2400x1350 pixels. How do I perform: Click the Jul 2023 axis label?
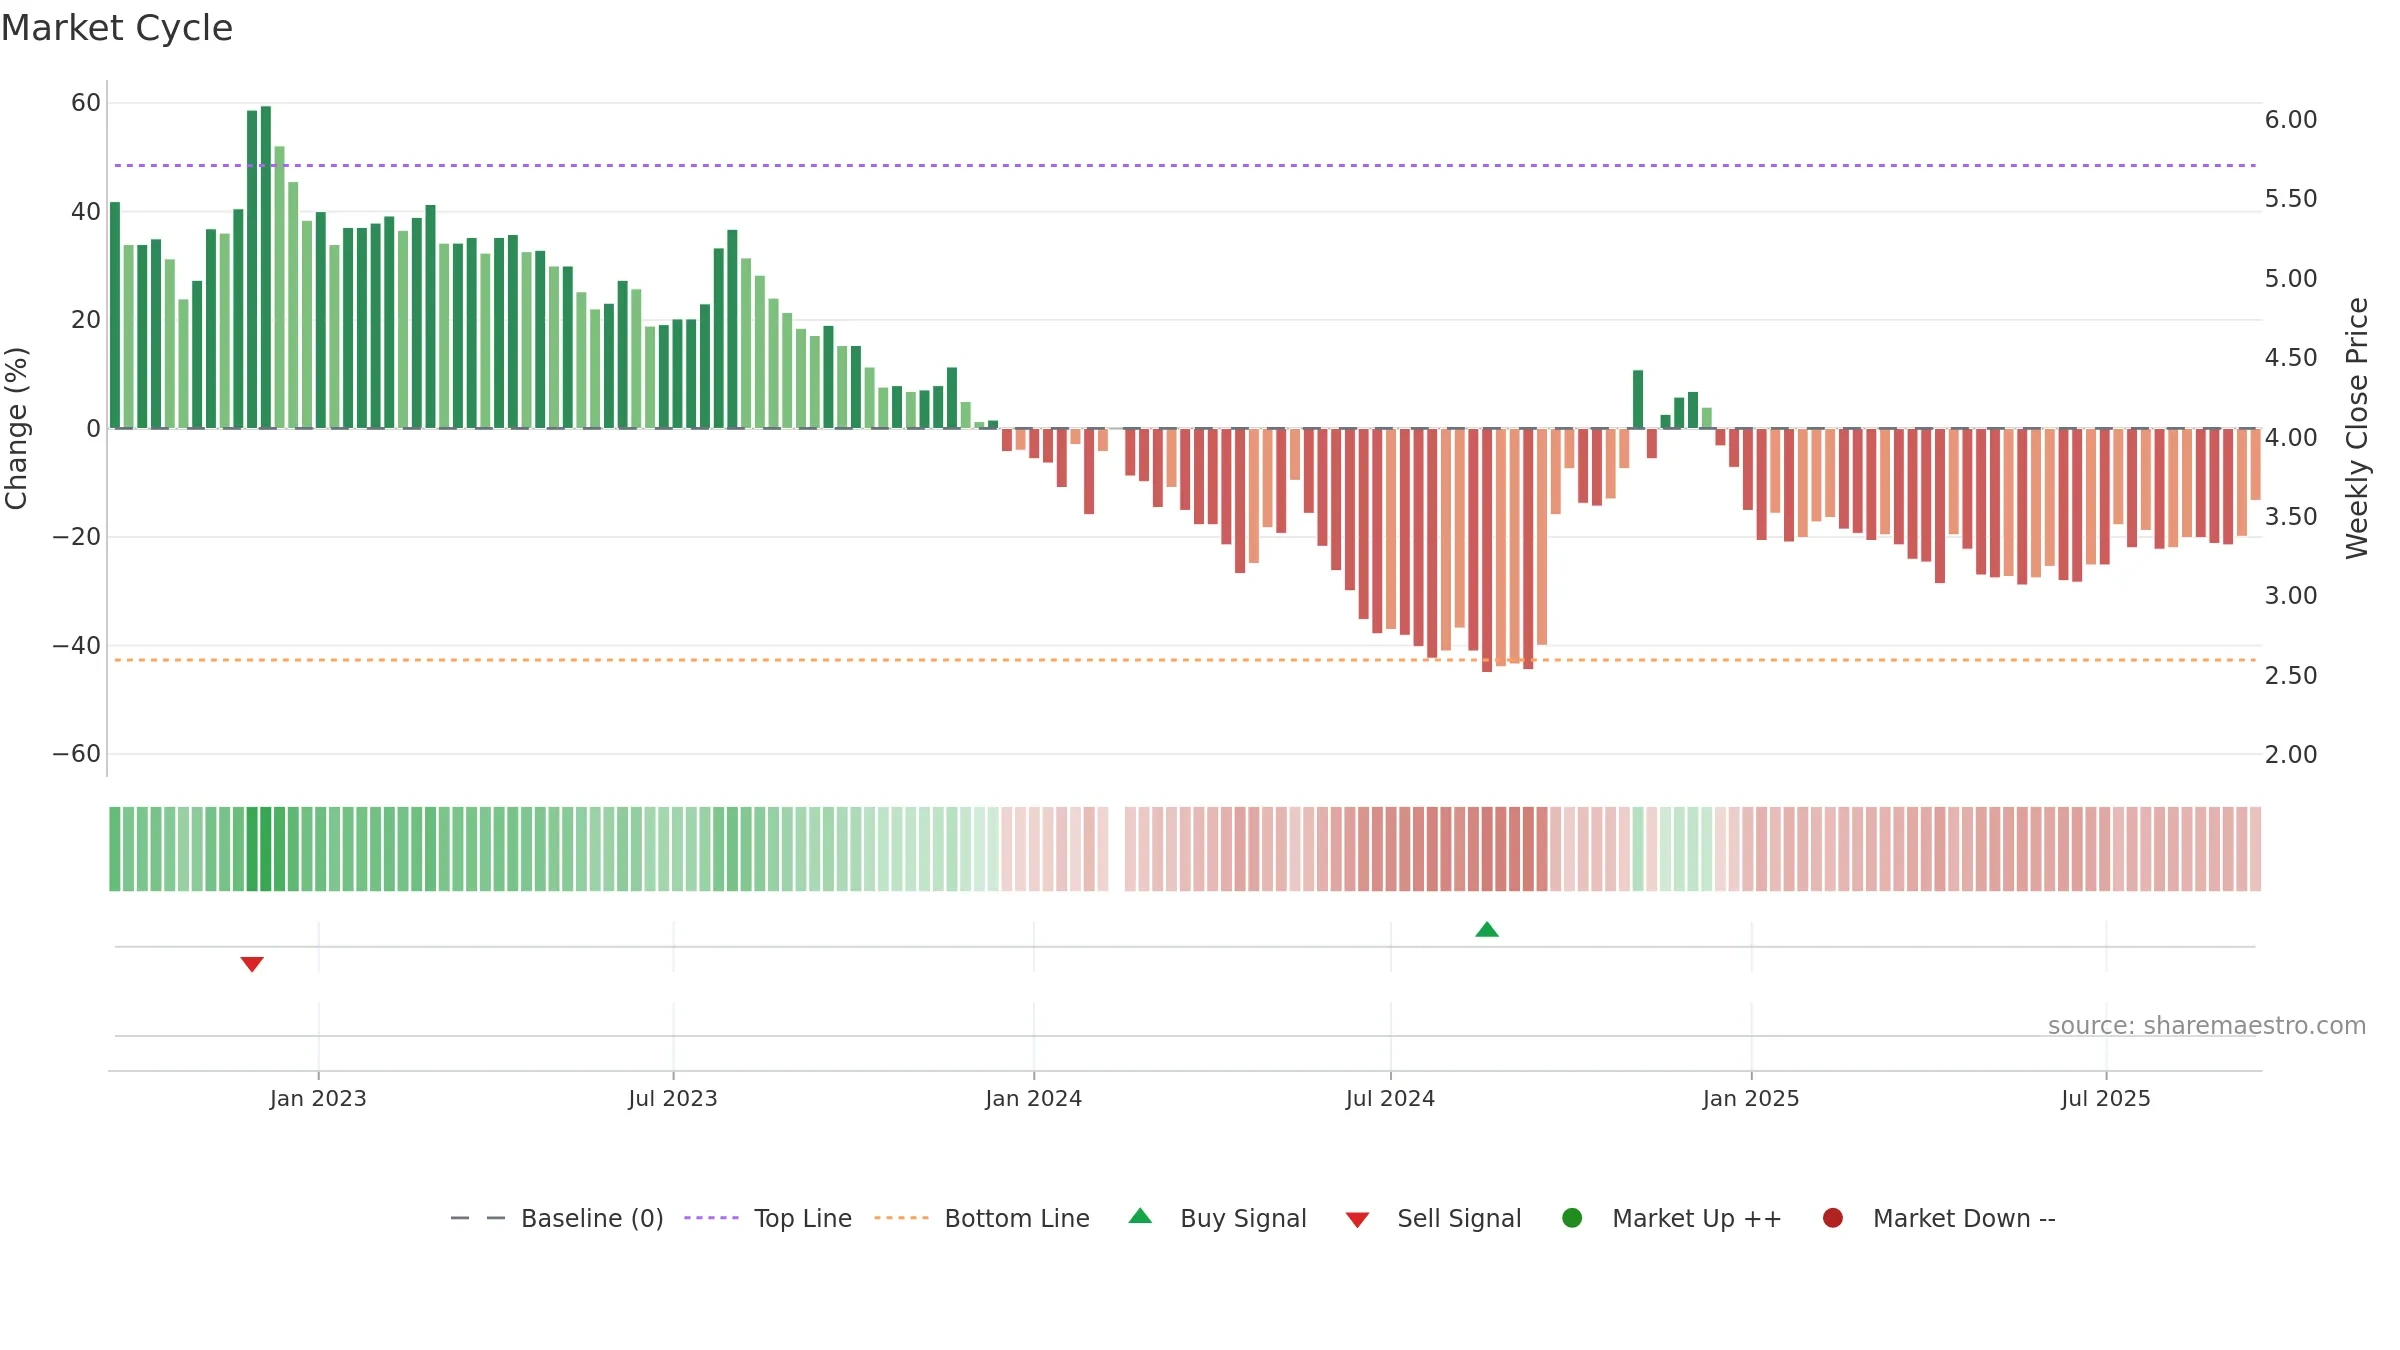pos(673,1099)
